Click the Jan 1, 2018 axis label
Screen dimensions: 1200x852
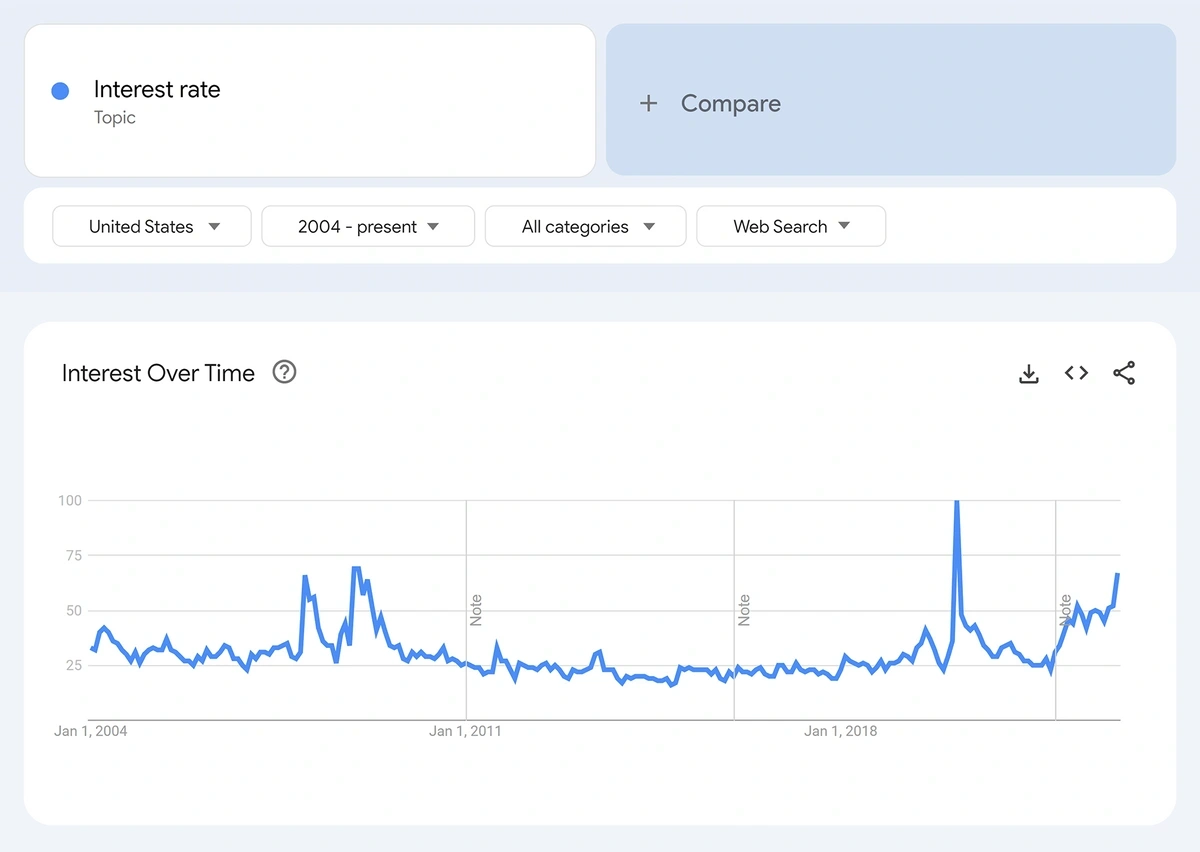pyautogui.click(x=840, y=731)
